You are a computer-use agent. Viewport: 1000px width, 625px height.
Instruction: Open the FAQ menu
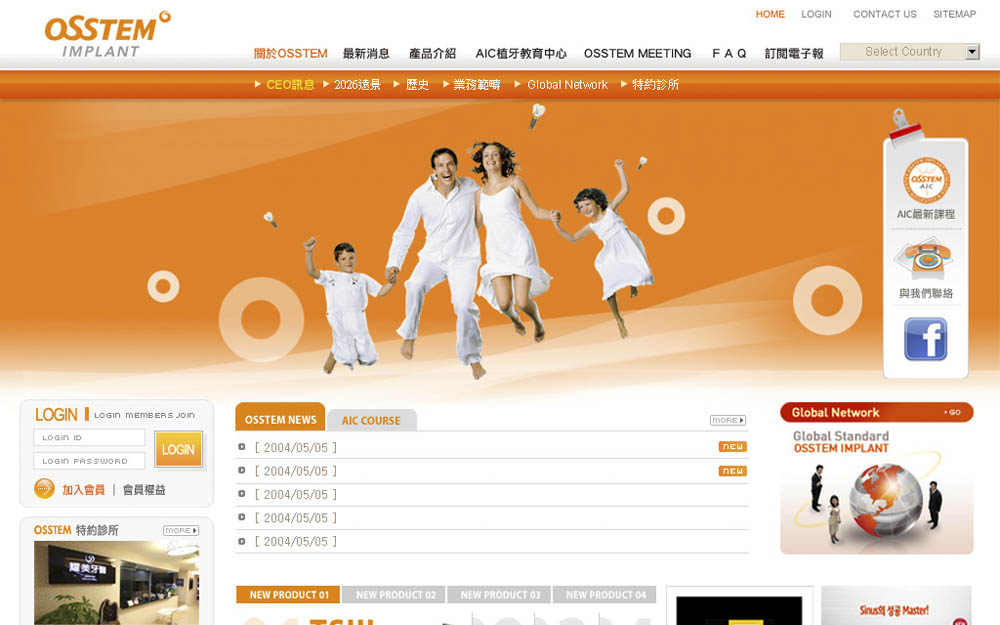click(729, 54)
